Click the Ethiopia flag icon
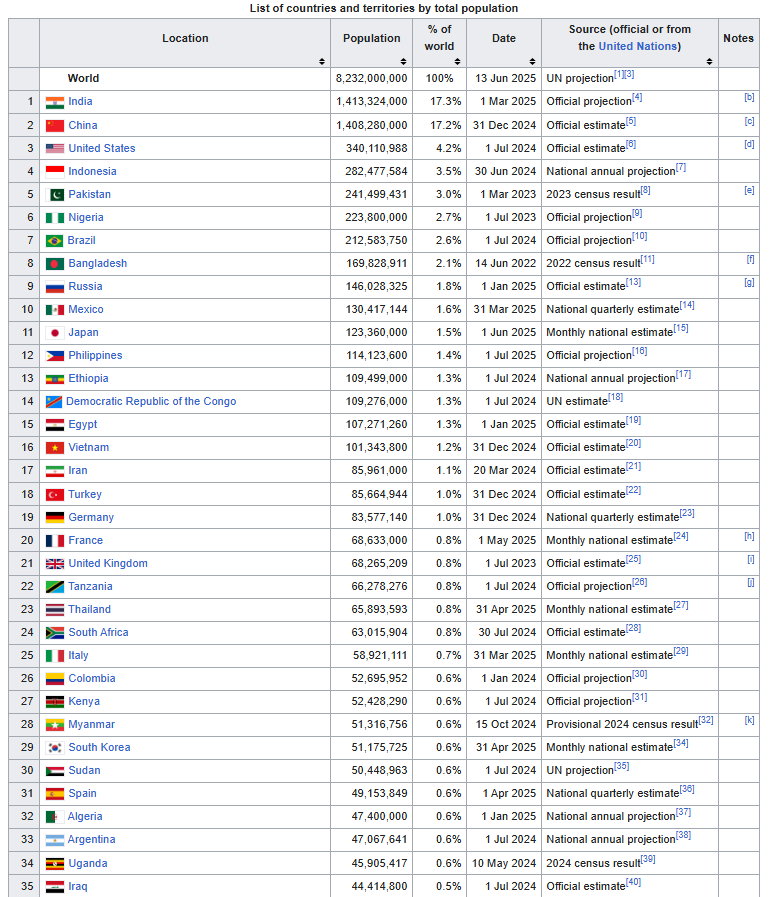Screen dimensions: 774x897 coord(55,379)
